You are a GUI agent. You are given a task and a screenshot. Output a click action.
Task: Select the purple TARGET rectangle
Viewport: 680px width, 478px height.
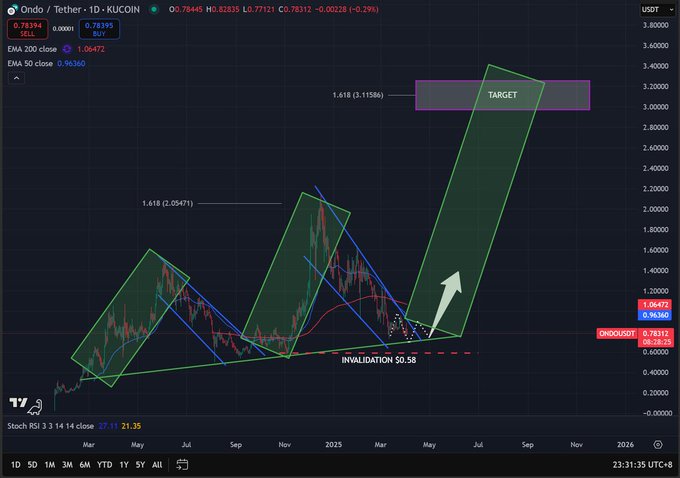point(502,95)
